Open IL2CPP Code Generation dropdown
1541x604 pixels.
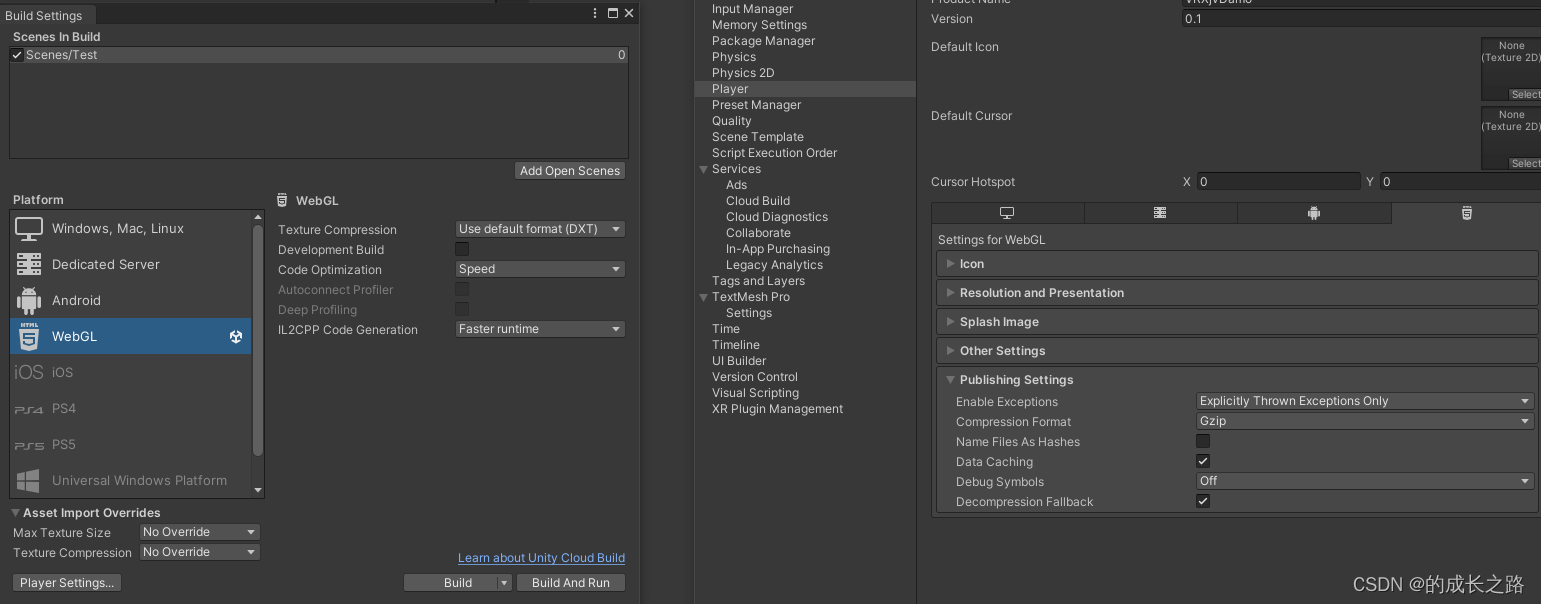click(540, 329)
